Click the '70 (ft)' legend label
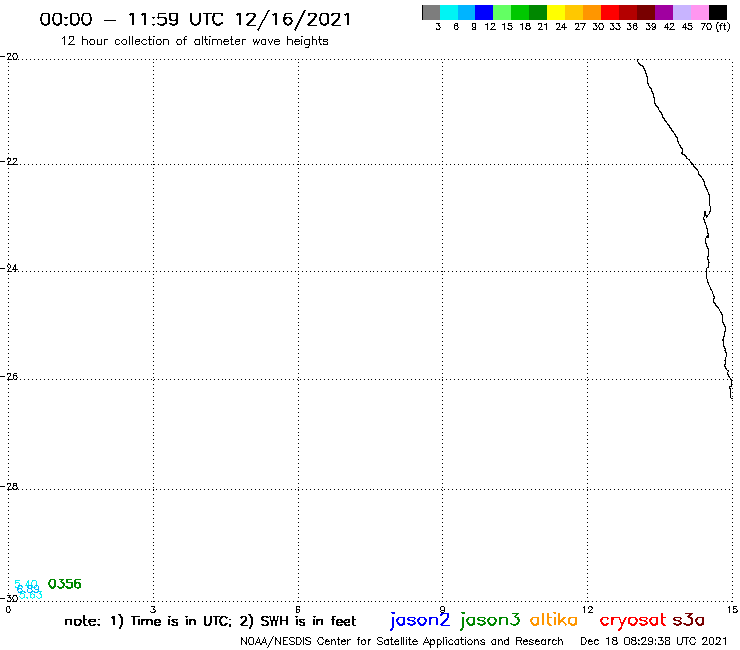Image resolution: width=740 pixels, height=650 pixels. click(715, 27)
